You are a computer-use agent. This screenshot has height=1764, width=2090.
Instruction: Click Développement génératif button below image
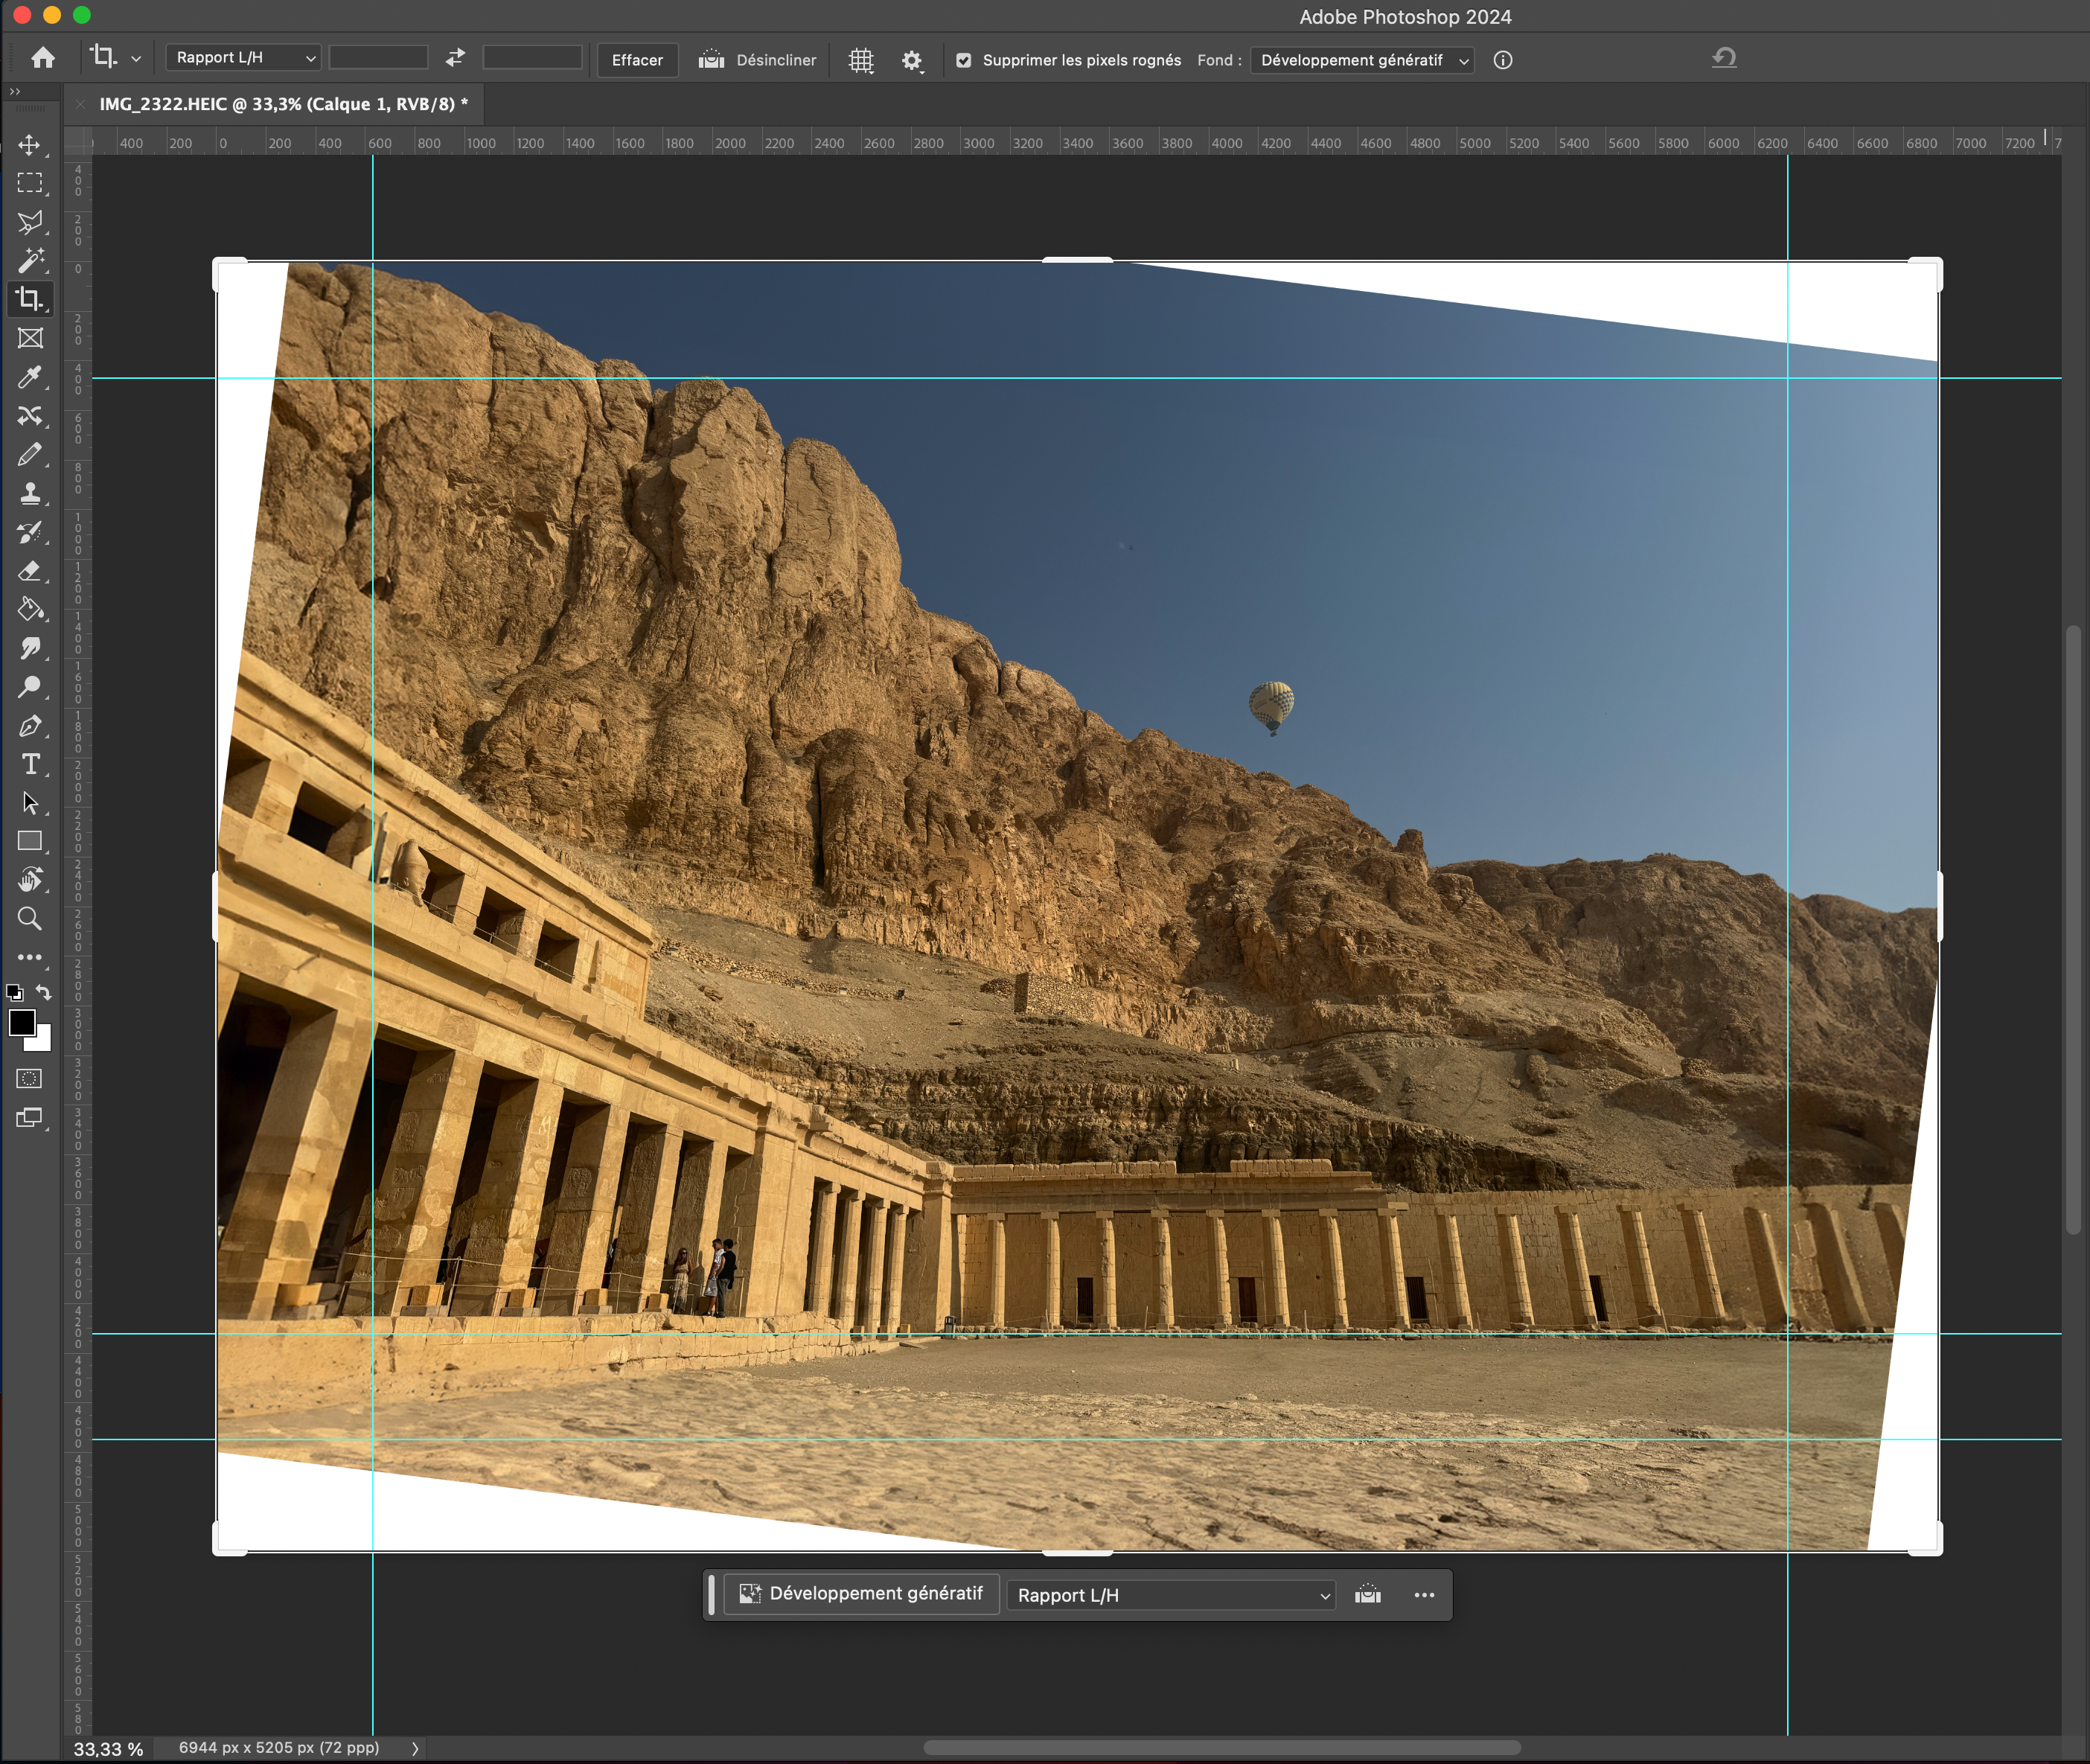861,1594
